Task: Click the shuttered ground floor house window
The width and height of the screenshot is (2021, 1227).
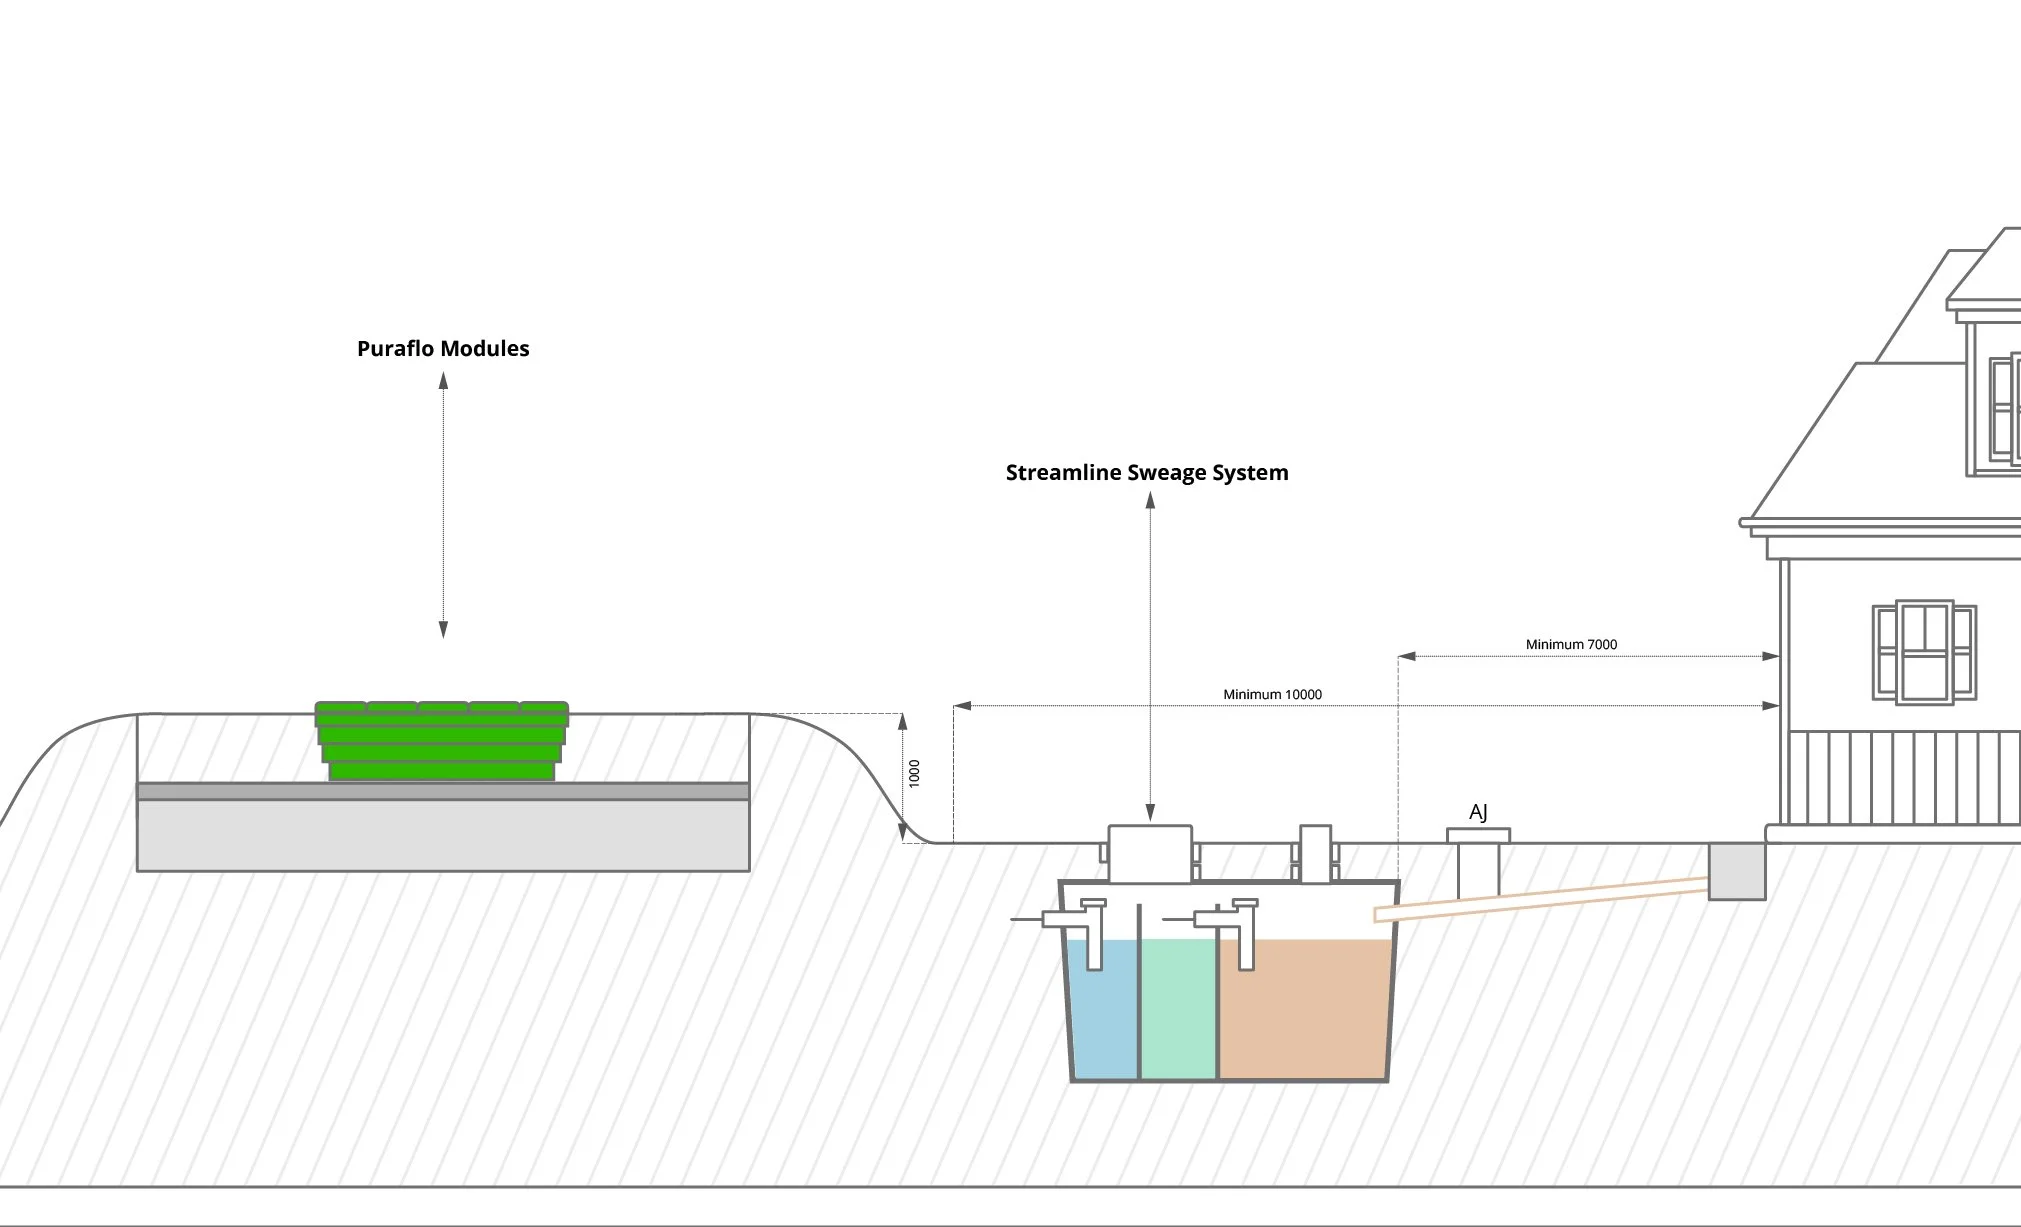Action: click(1924, 652)
